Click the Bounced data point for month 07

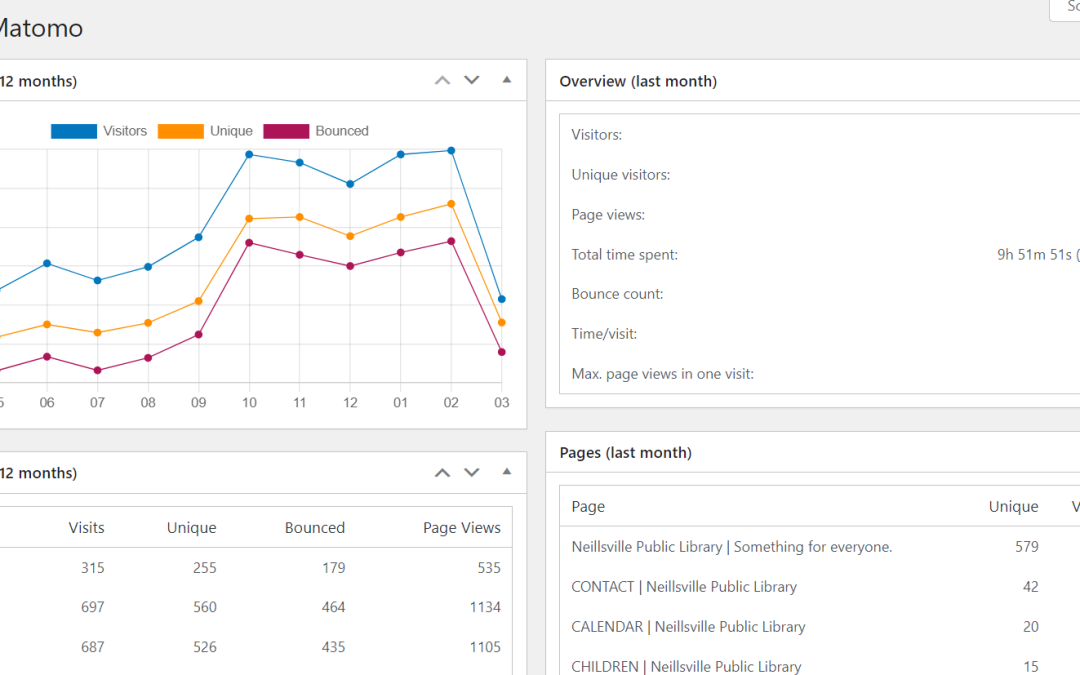[97, 371]
